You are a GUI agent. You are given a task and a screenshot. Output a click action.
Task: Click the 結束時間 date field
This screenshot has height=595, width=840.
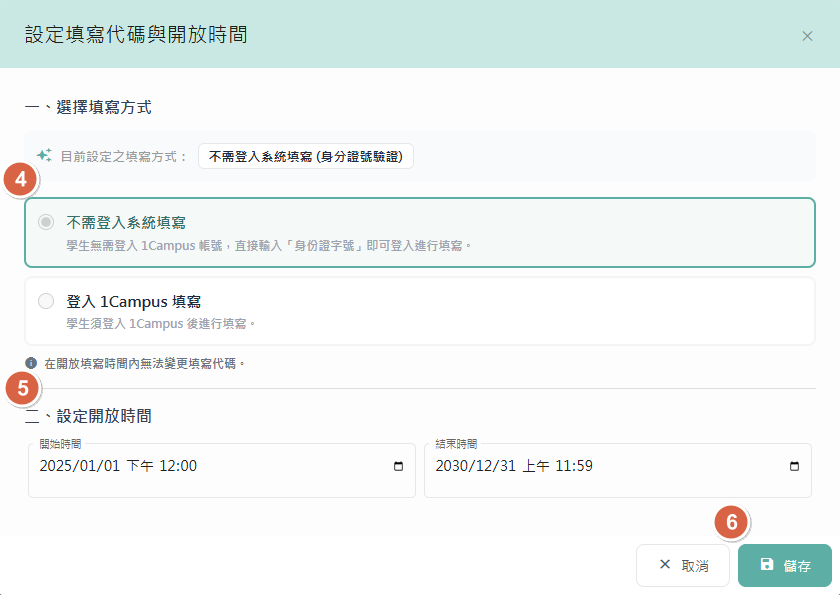(x=618, y=470)
